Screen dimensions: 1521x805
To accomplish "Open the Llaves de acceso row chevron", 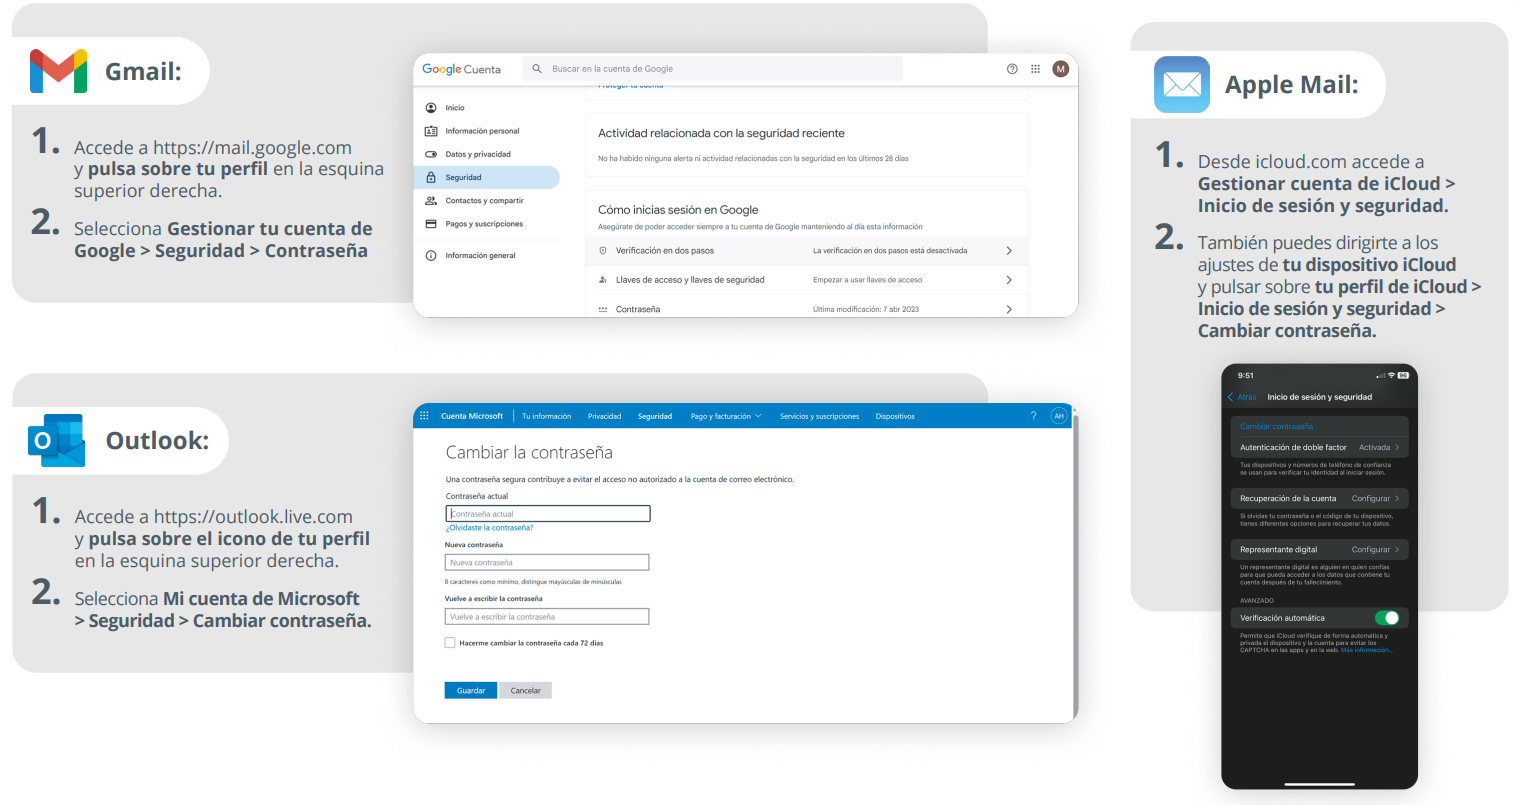I will pos(1009,280).
